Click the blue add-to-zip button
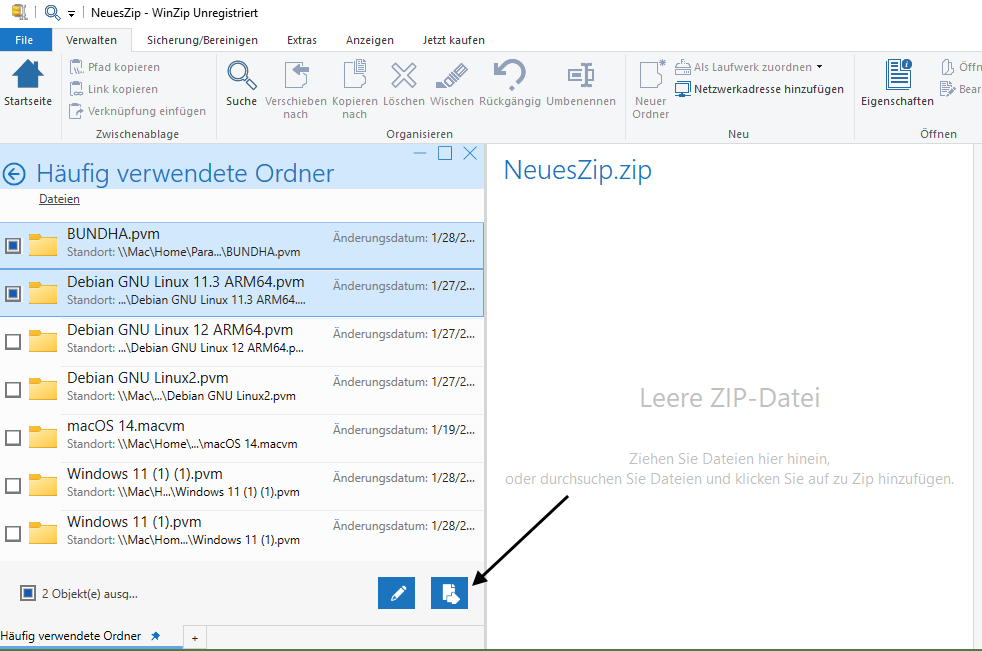The height and width of the screenshot is (651, 982). [449, 593]
